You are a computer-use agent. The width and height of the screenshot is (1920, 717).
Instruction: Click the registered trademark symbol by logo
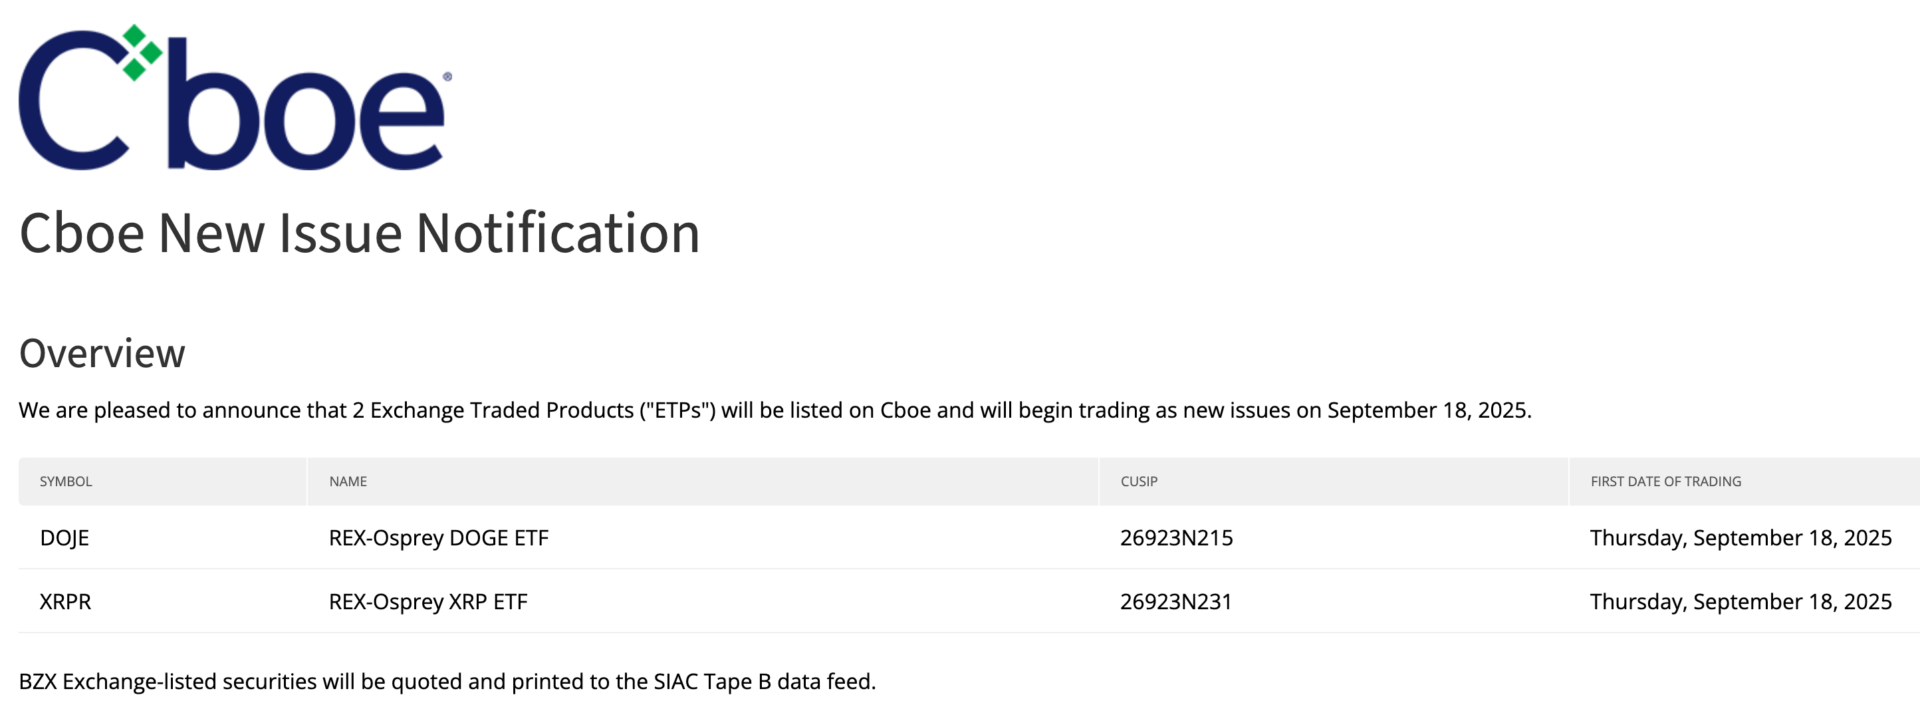coord(447,76)
